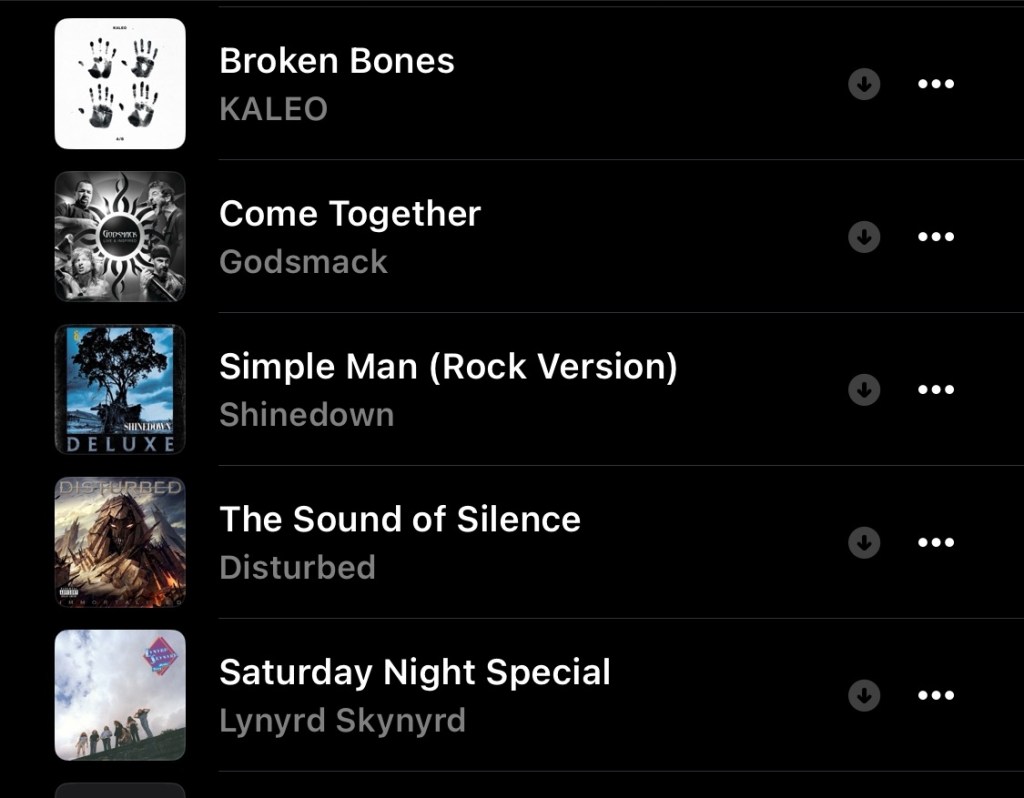
Task: Tap the Disturbed Immortalized album cover
Action: 120,543
